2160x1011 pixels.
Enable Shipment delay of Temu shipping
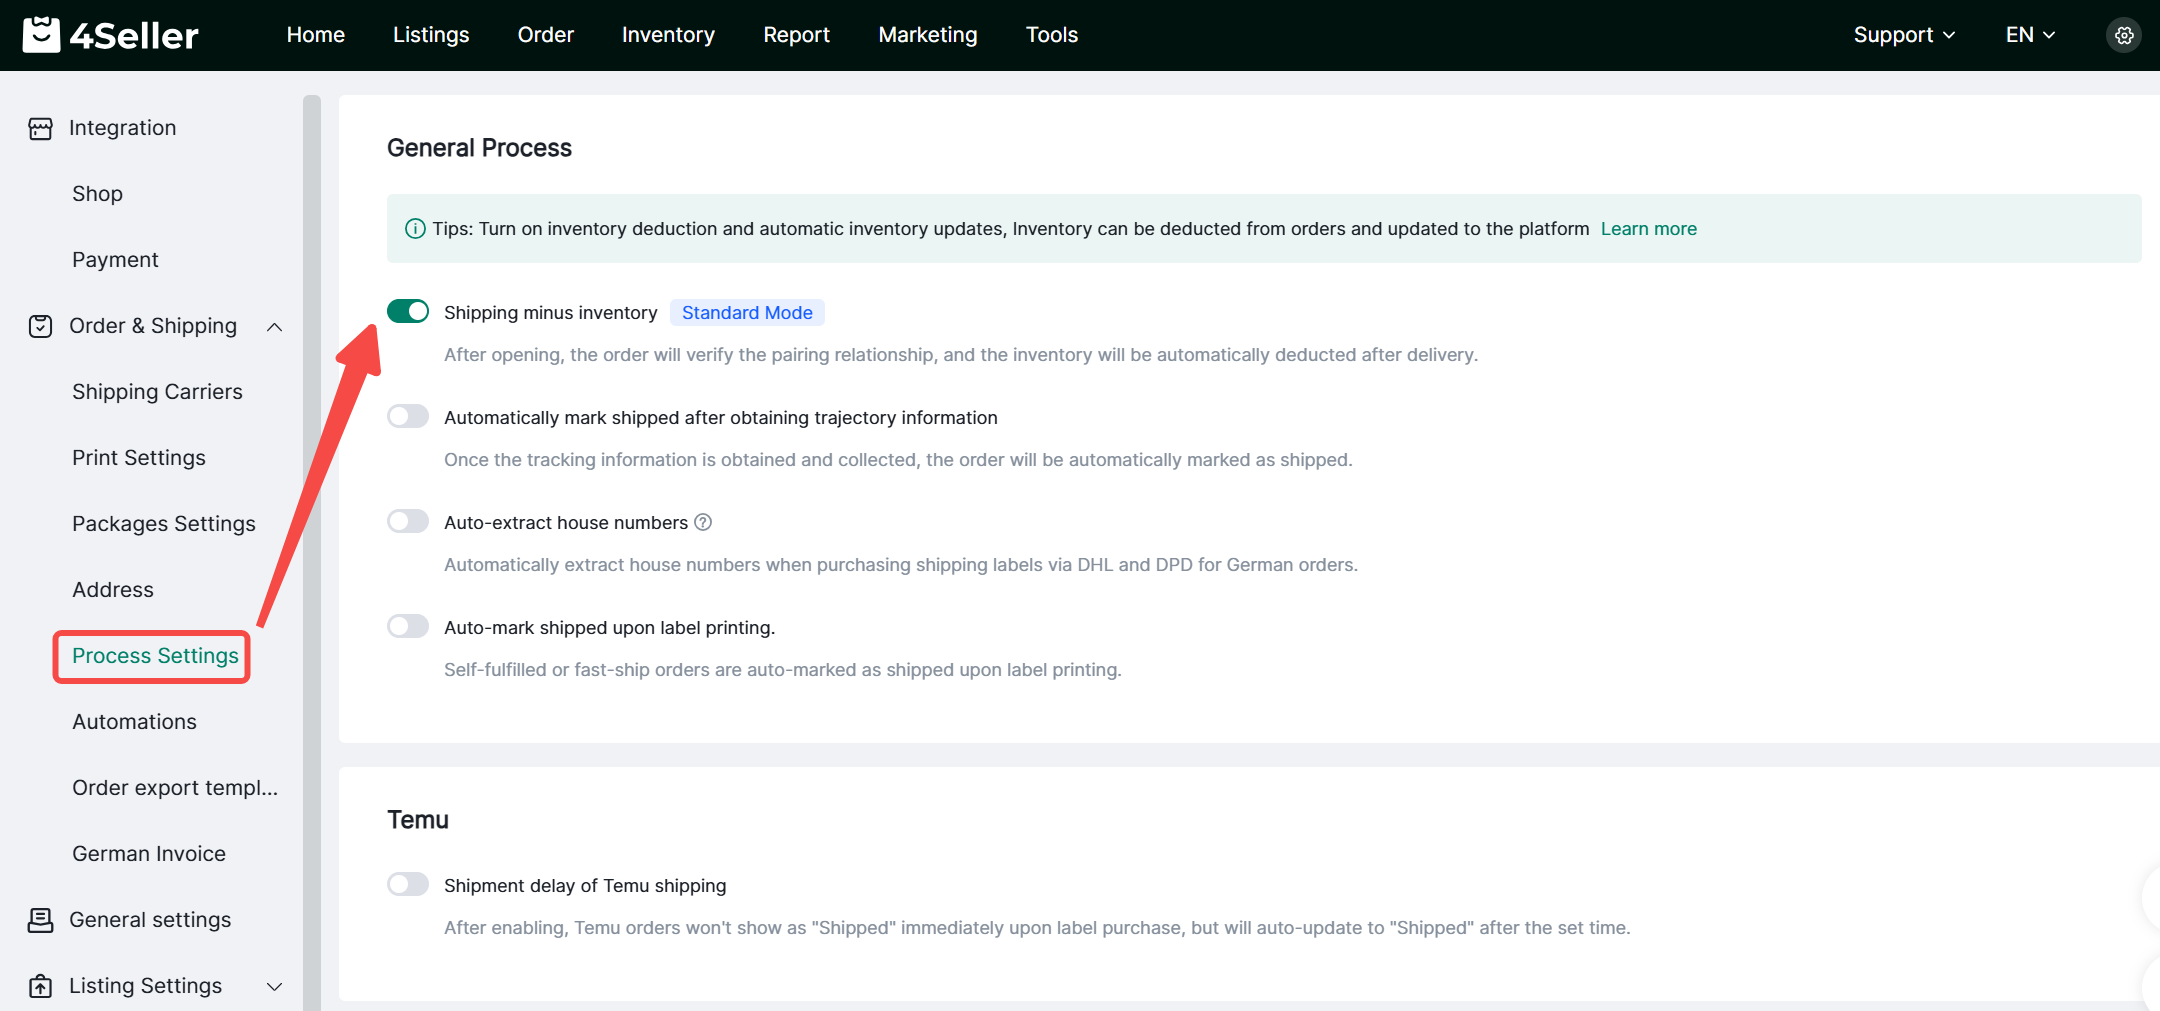pos(408,885)
